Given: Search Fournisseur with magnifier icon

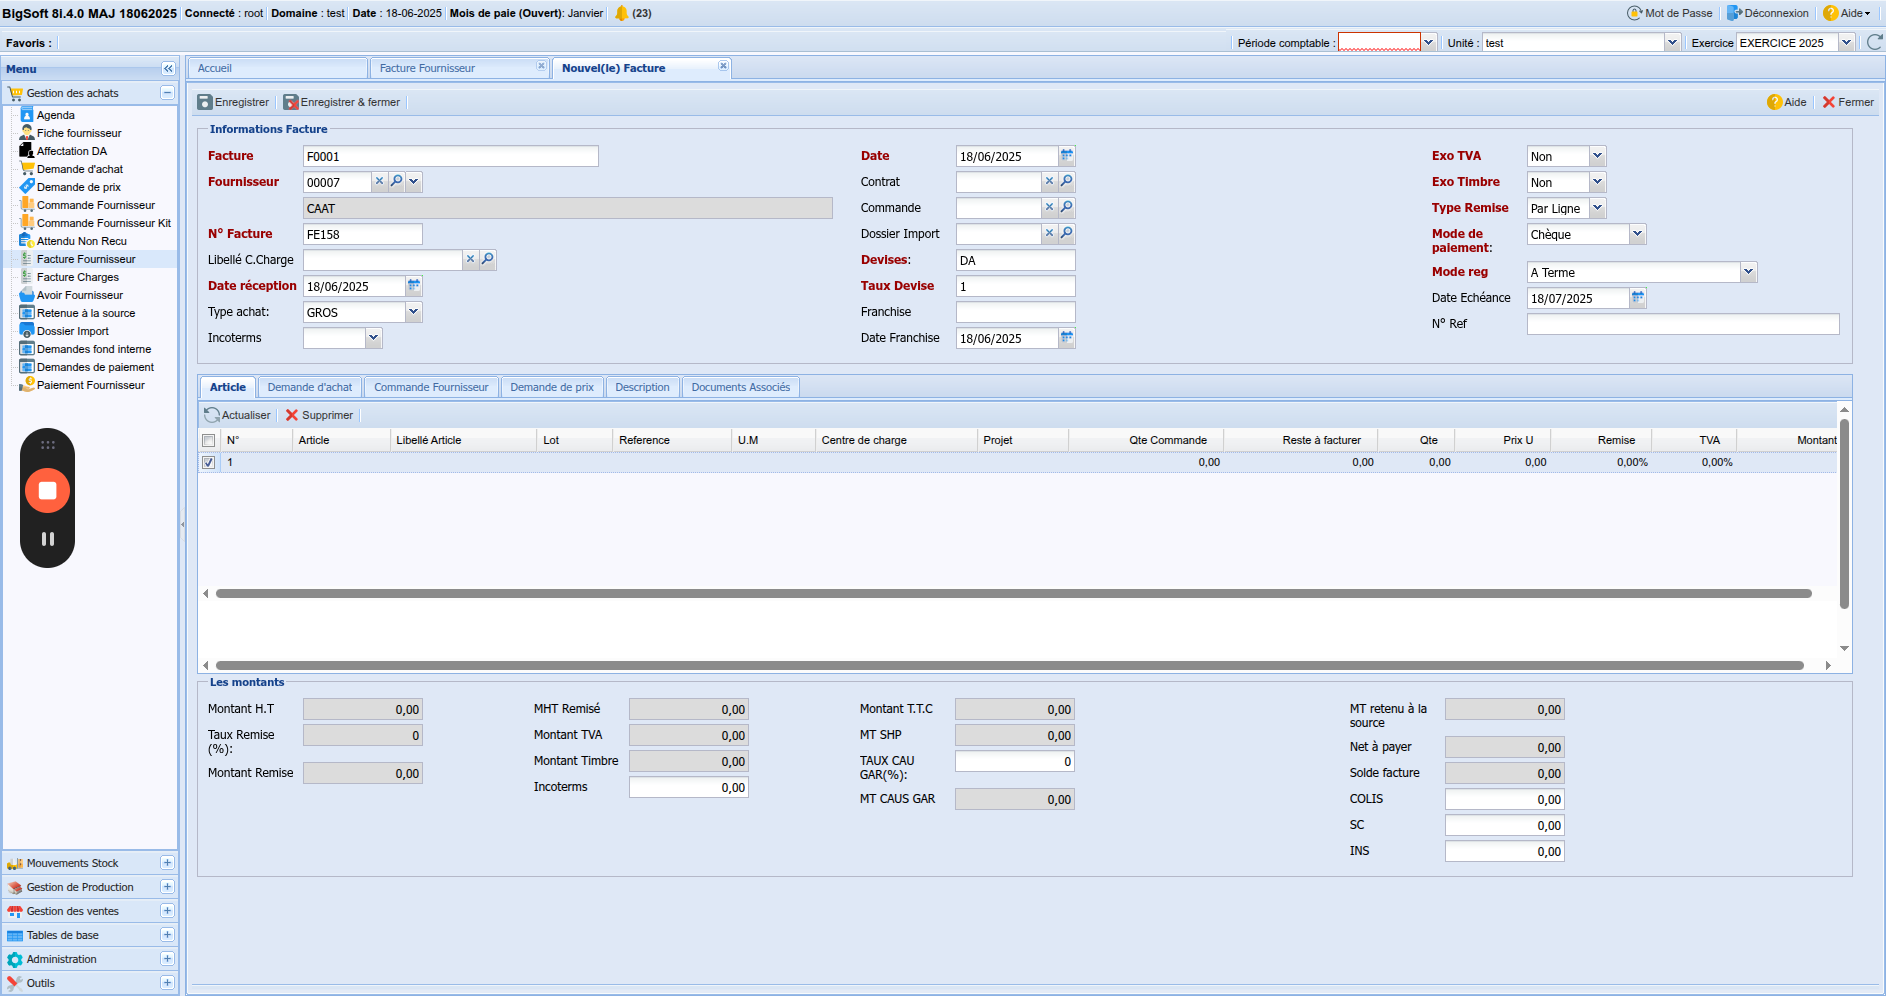Looking at the screenshot, I should tap(397, 181).
